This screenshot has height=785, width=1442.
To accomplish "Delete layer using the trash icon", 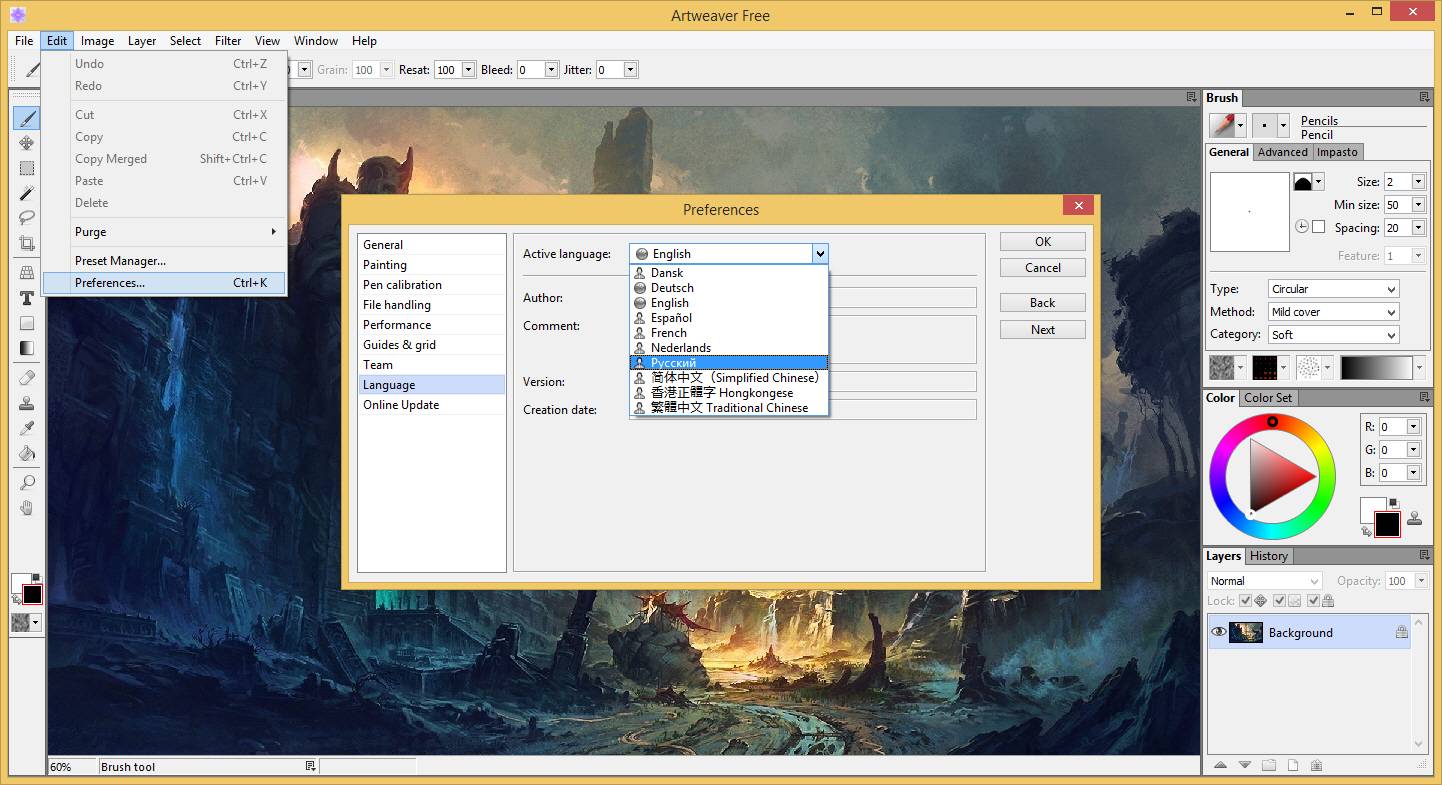I will (1316, 766).
